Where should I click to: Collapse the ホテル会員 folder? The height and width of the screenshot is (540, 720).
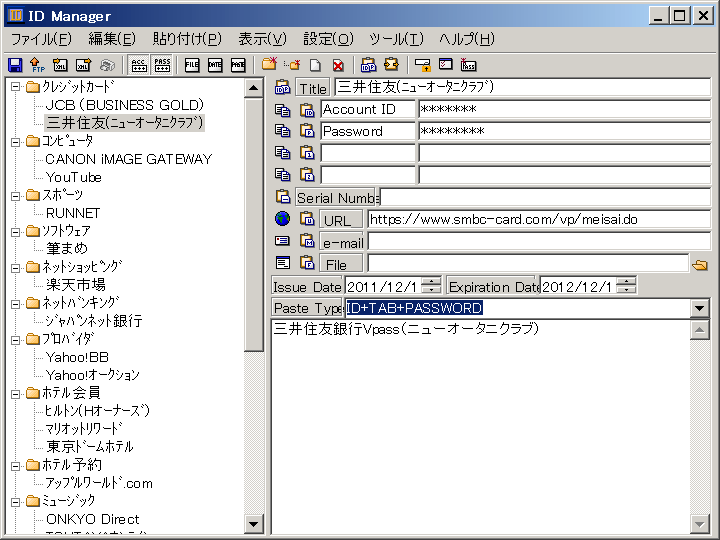pyautogui.click(x=16, y=394)
